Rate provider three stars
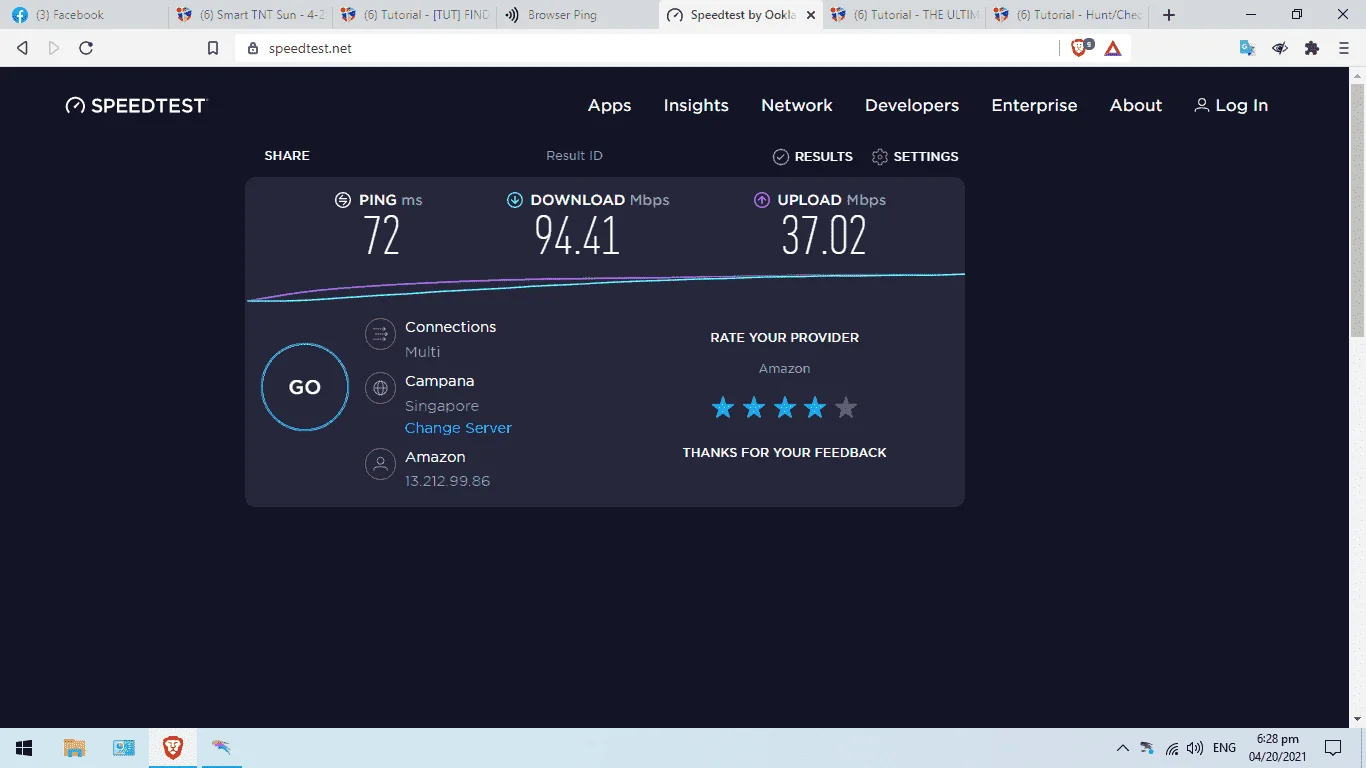 tap(785, 407)
